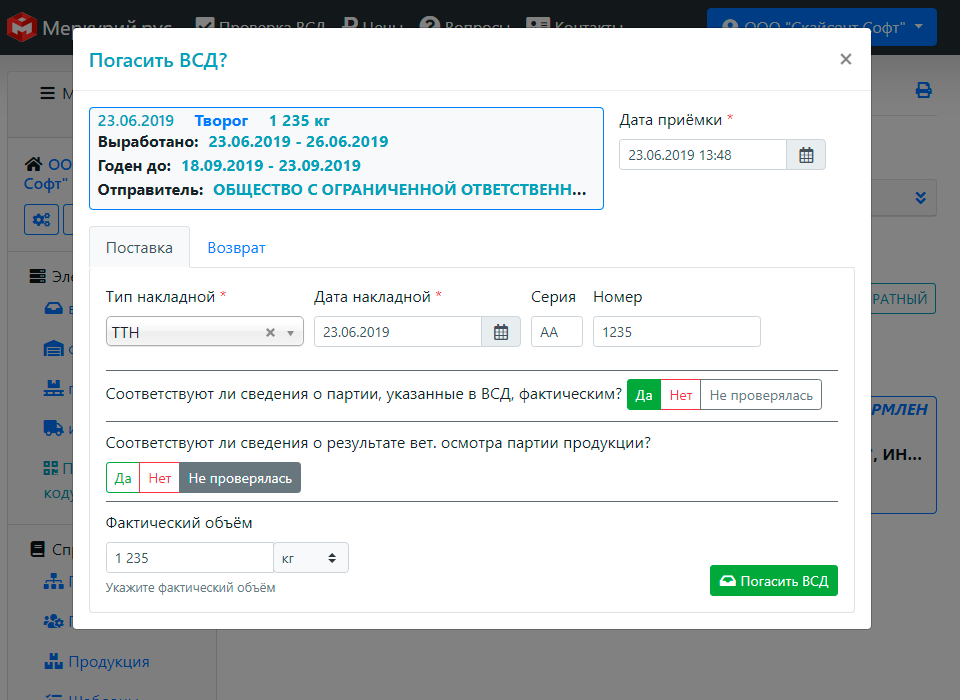Click the Номер input field
The width and height of the screenshot is (960, 700).
click(676, 330)
